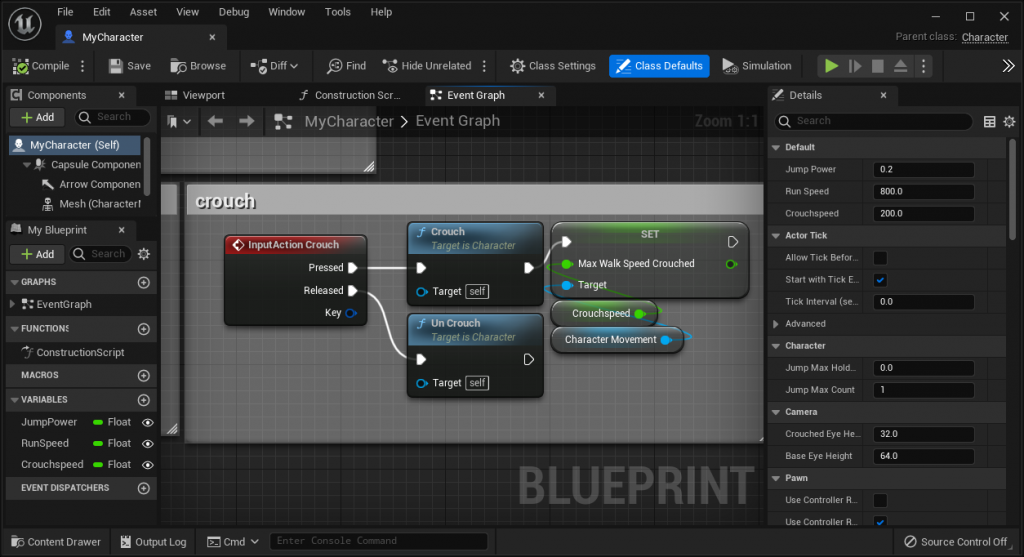1024x557 pixels.
Task: Toggle RunSpeed variable visibility eye
Action: click(148, 443)
